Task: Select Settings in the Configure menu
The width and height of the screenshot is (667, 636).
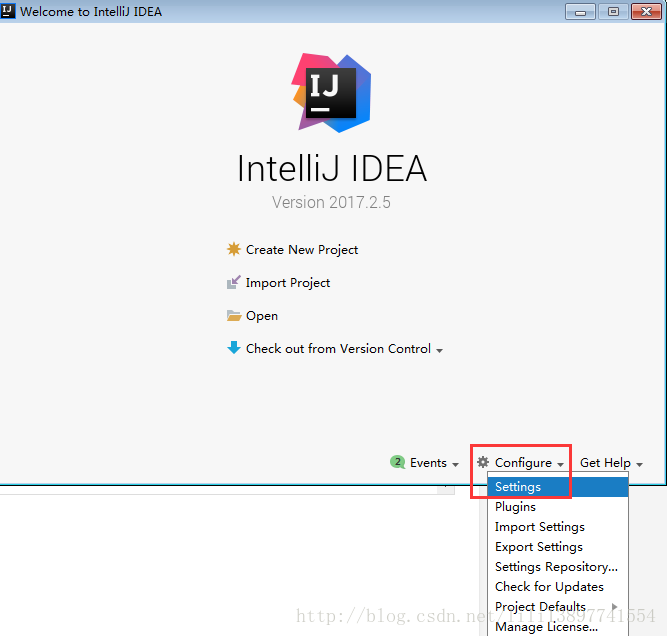Action: (x=558, y=487)
